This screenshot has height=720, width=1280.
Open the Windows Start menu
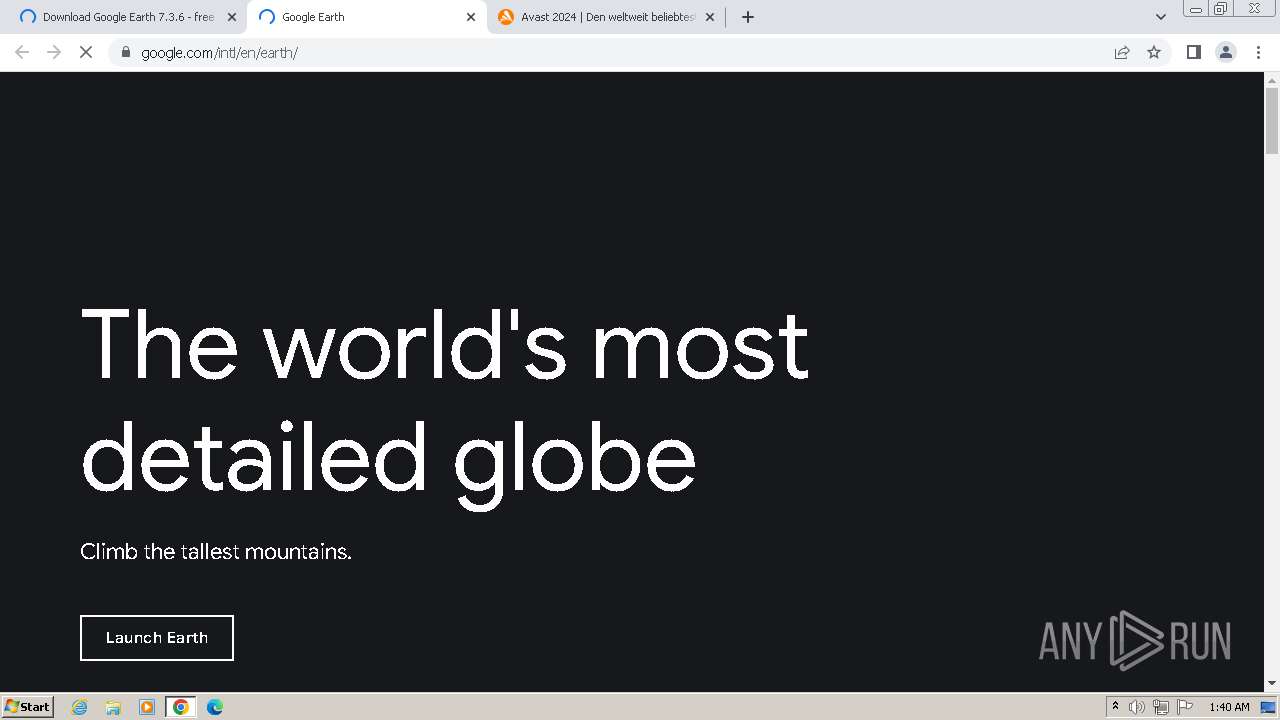(x=28, y=707)
